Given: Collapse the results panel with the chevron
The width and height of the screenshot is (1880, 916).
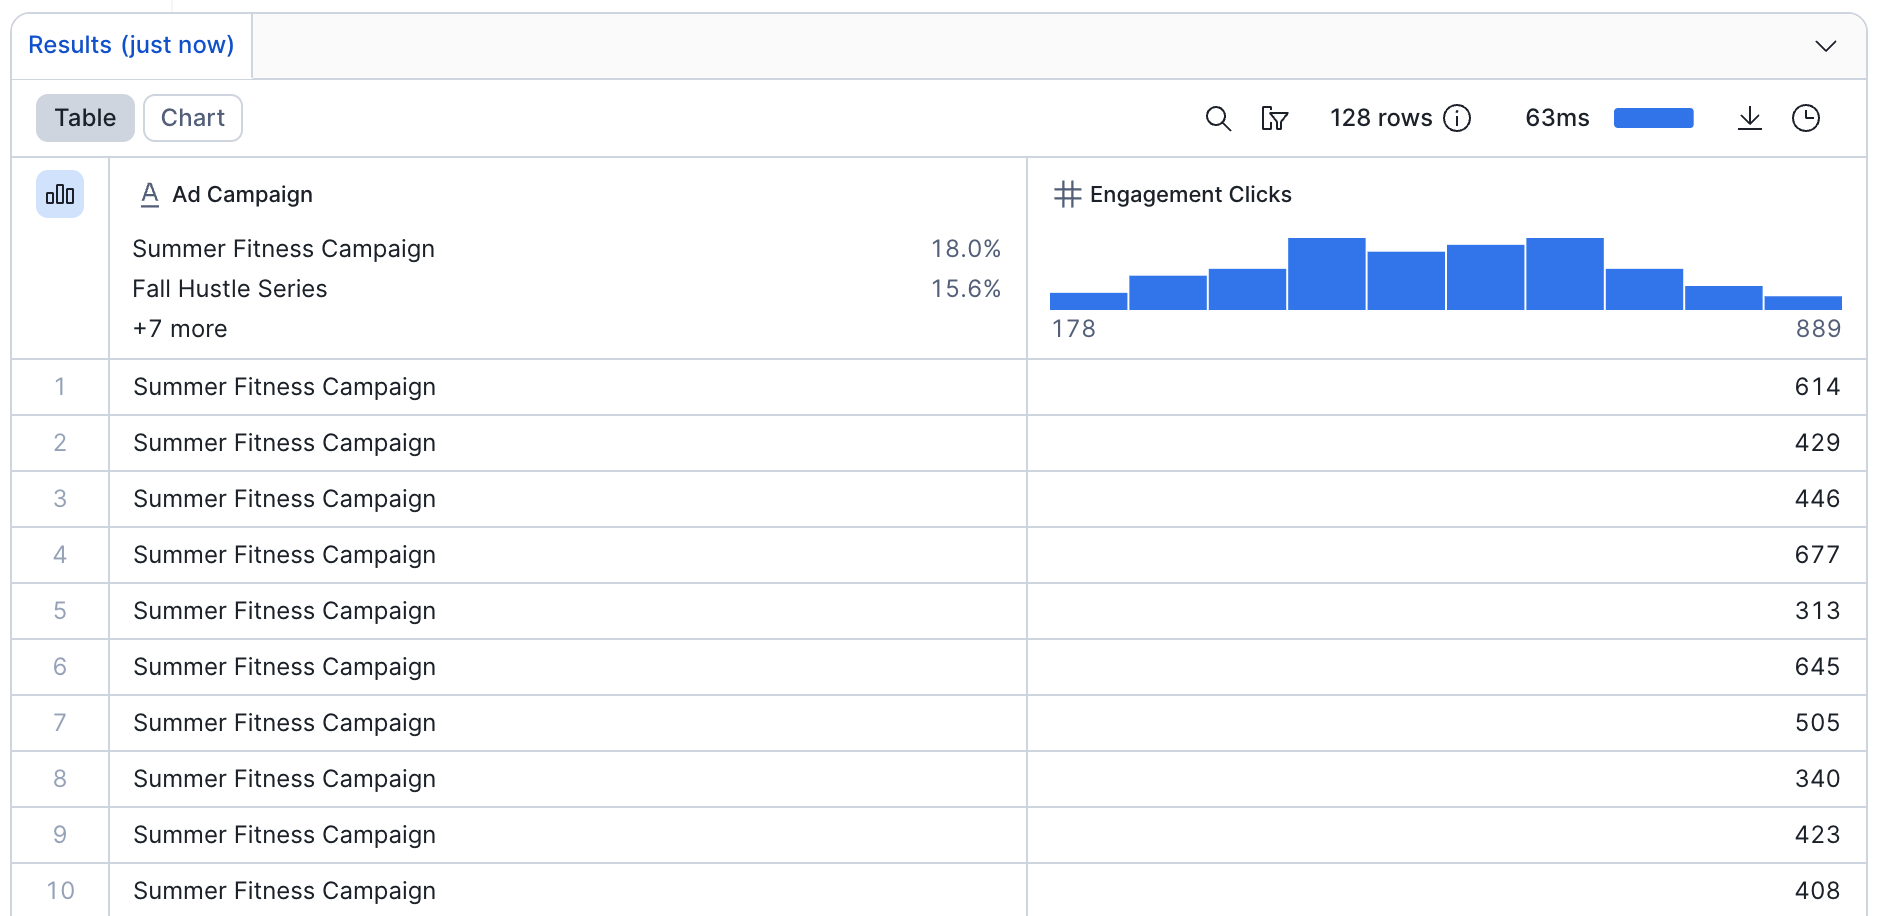Looking at the screenshot, I should (1825, 46).
